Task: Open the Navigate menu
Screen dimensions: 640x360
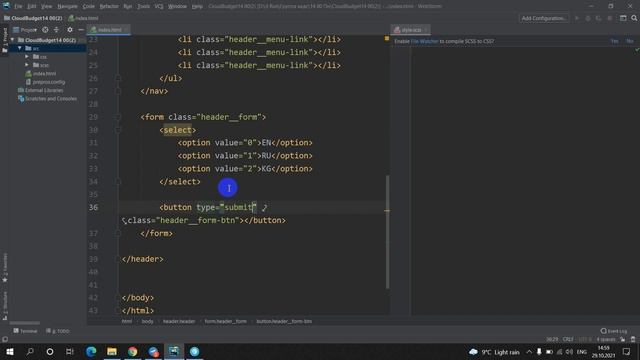Action: (x=67, y=6)
